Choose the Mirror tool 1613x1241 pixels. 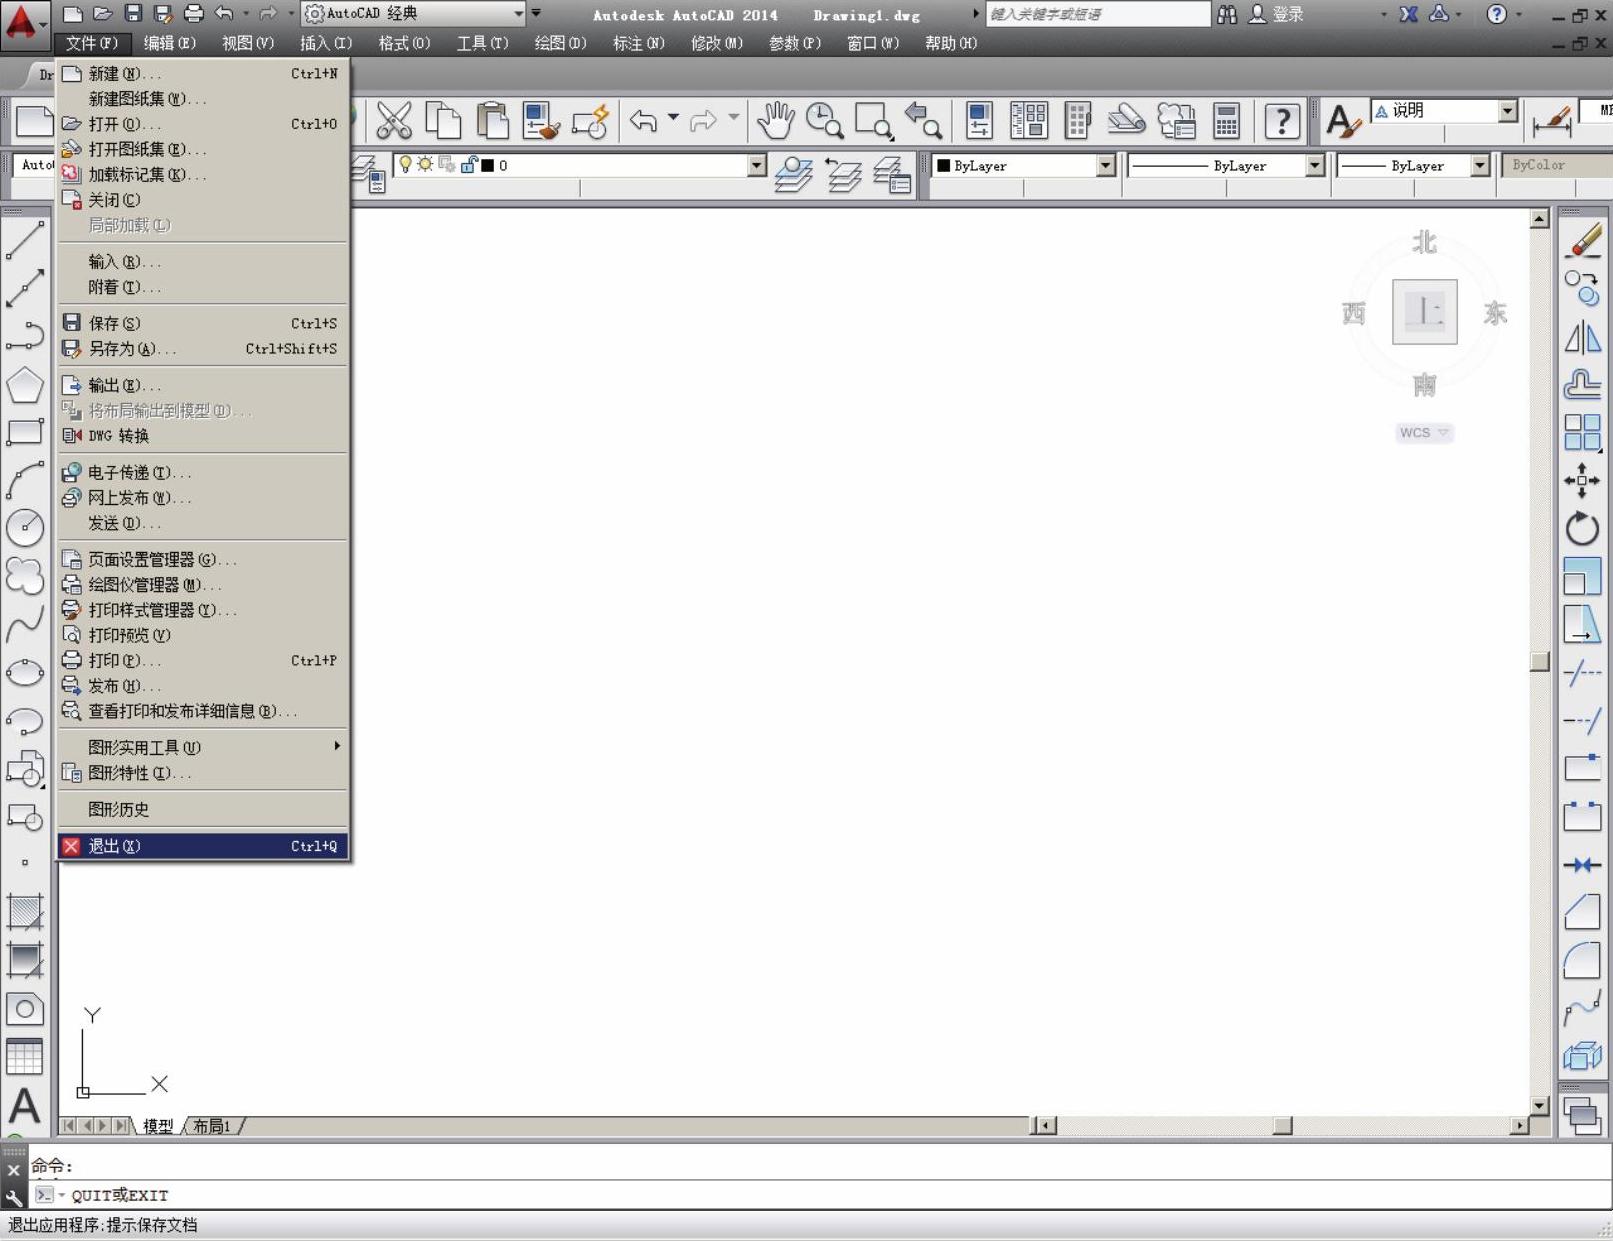click(x=1581, y=338)
